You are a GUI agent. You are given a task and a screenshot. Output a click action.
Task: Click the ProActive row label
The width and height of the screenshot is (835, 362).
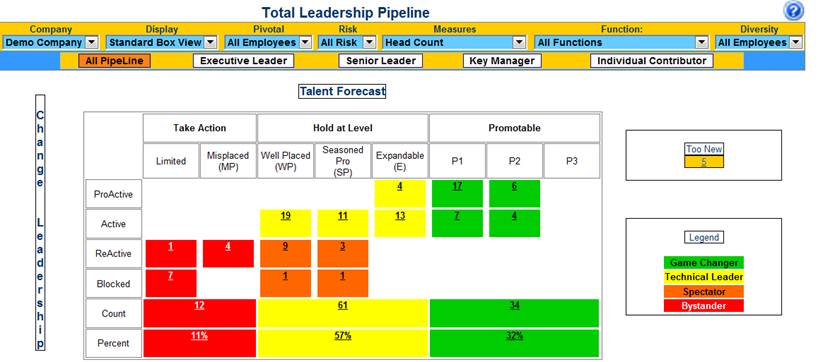113,194
